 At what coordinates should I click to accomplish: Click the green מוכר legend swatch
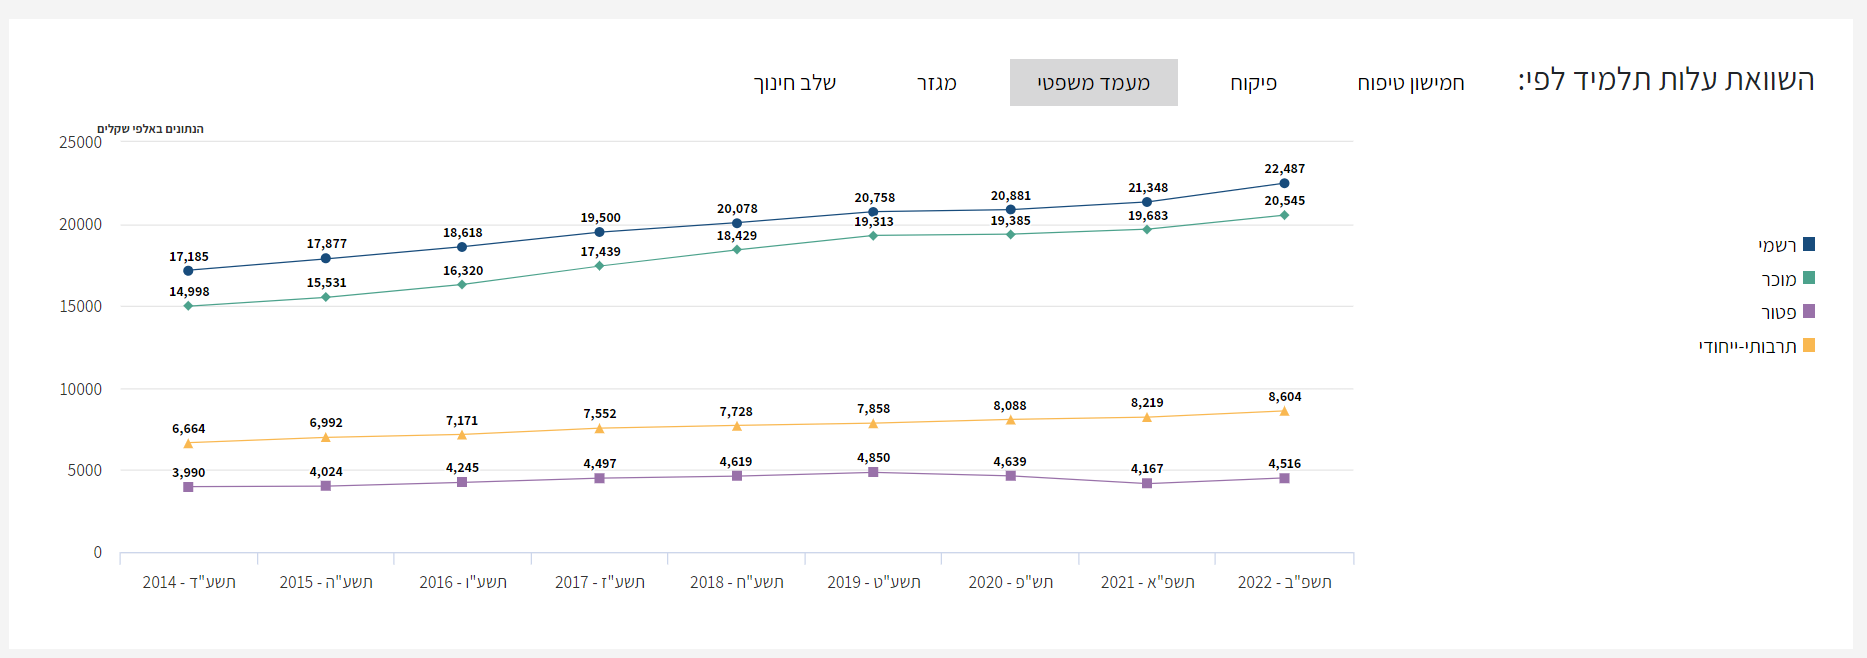coord(1808,278)
